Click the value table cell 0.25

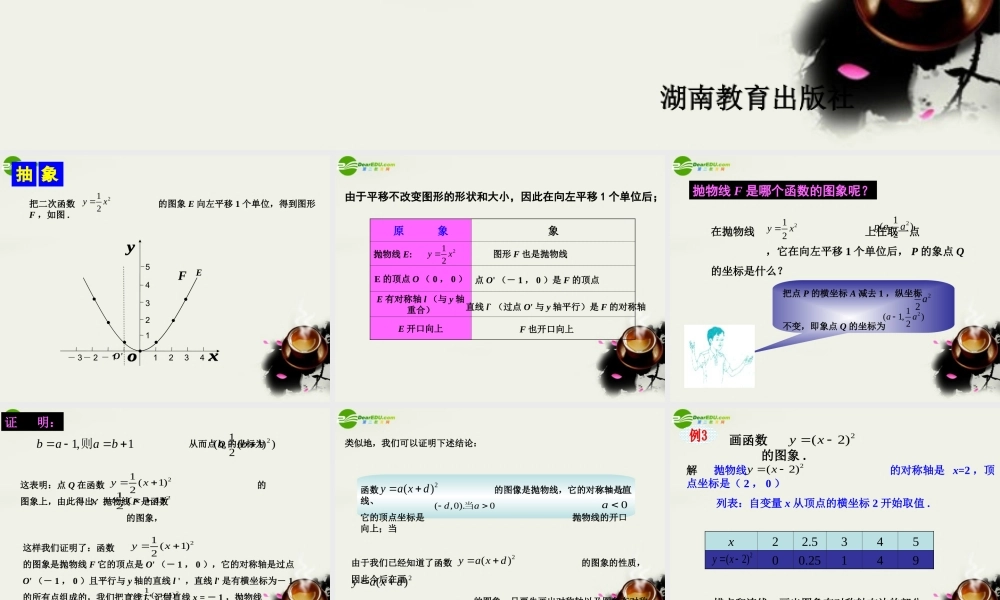(x=809, y=560)
